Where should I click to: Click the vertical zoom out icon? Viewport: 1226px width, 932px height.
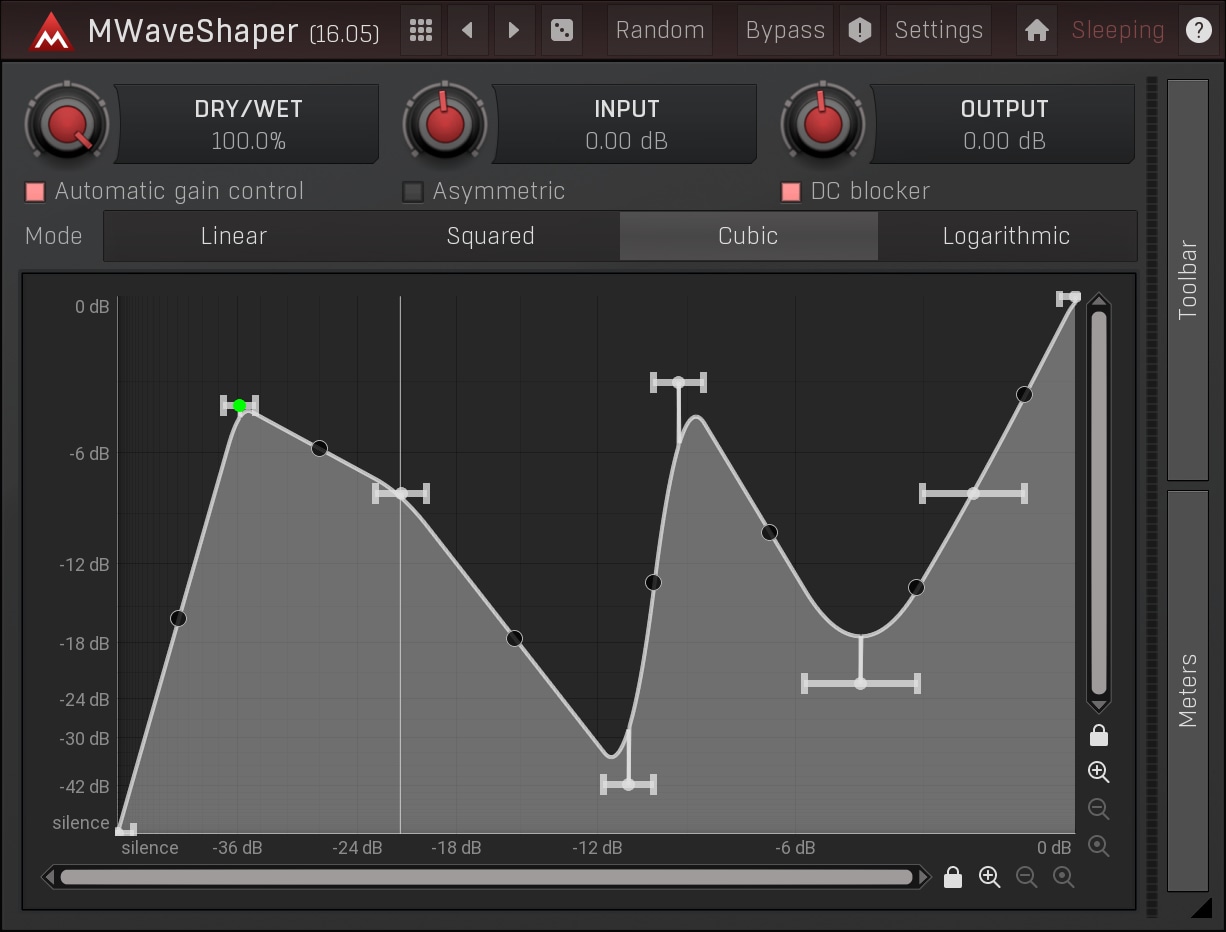tap(1098, 809)
